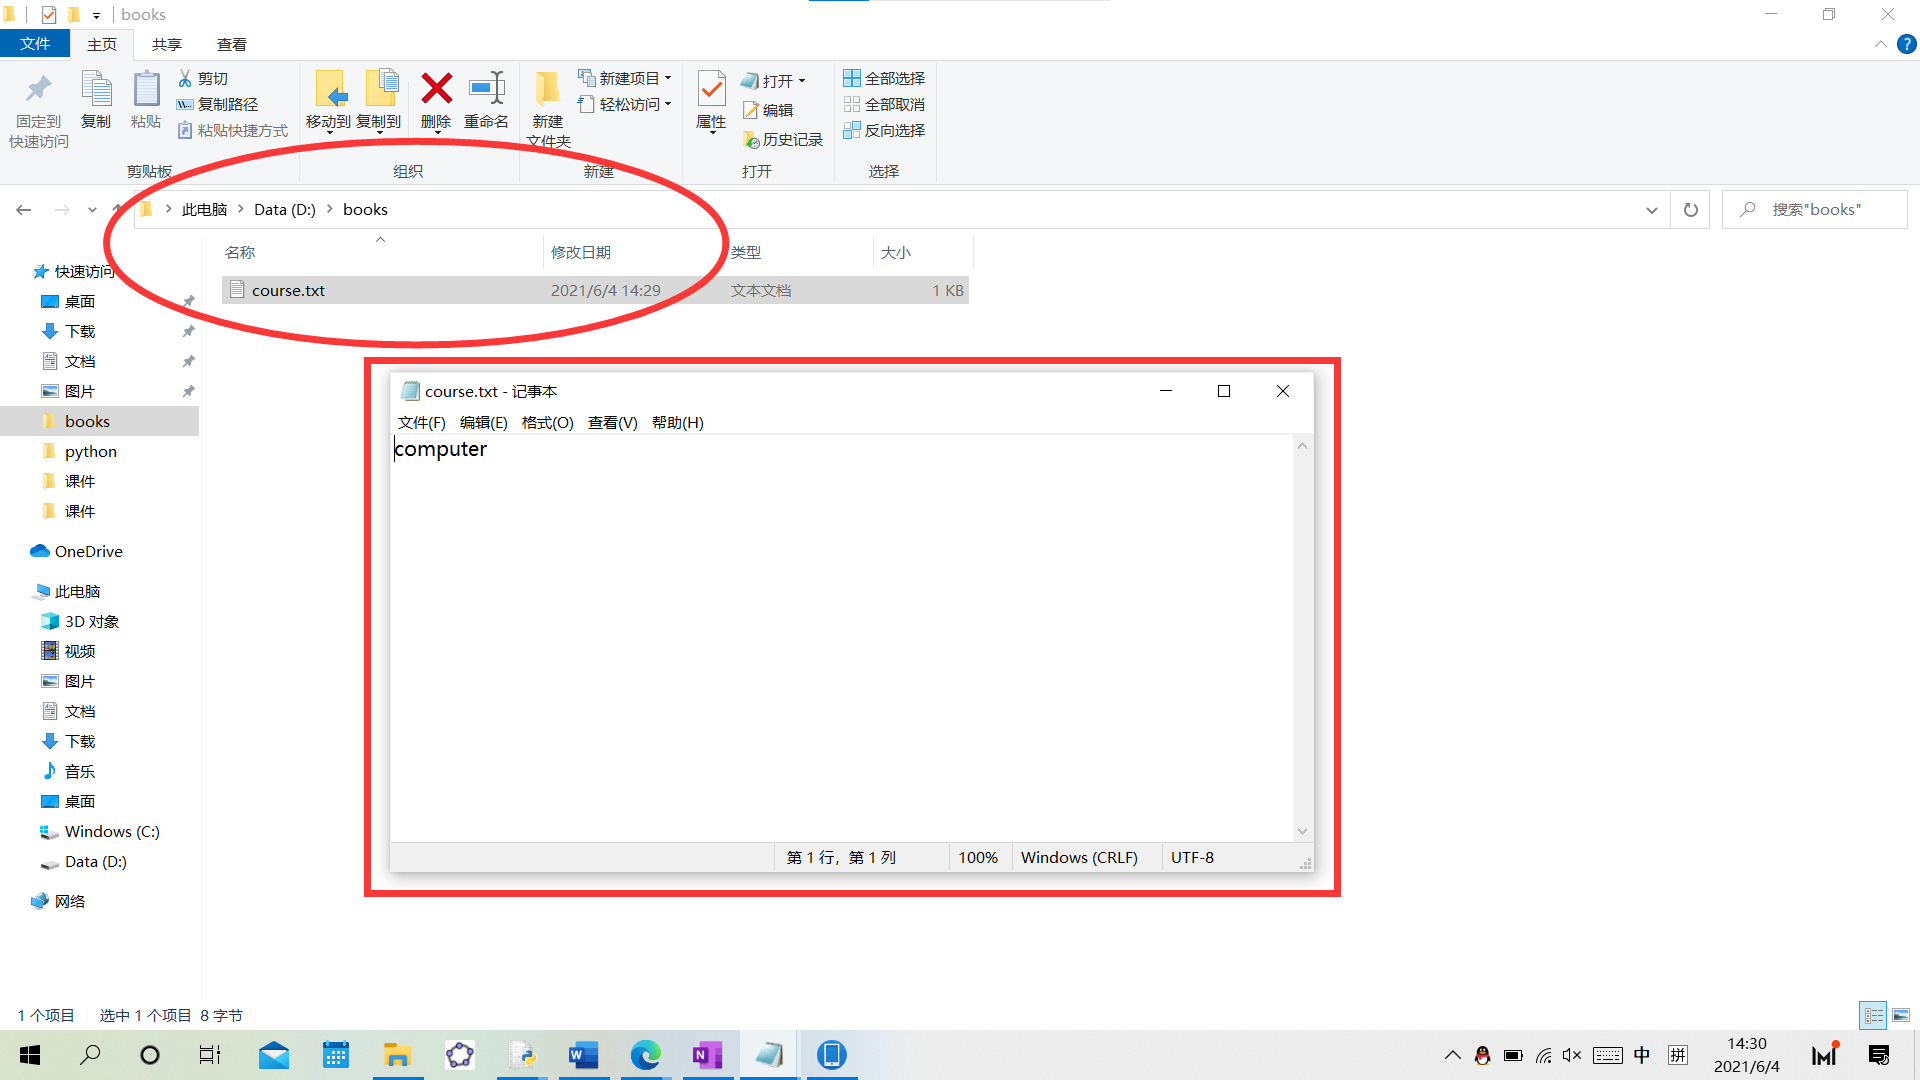This screenshot has height=1080, width=1920.
Task: Click Pin to Quick access (固定到快速访问)
Action: pos(39,89)
